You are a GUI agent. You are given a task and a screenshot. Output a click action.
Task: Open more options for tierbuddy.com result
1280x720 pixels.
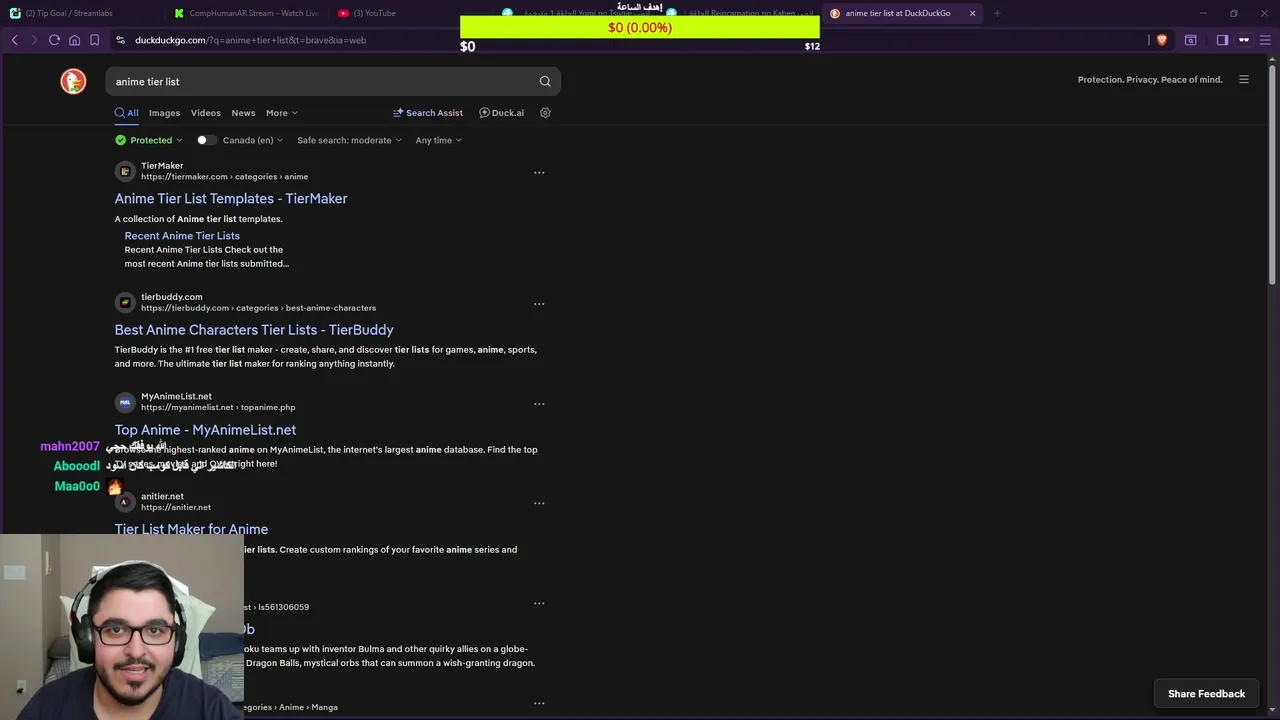[539, 304]
